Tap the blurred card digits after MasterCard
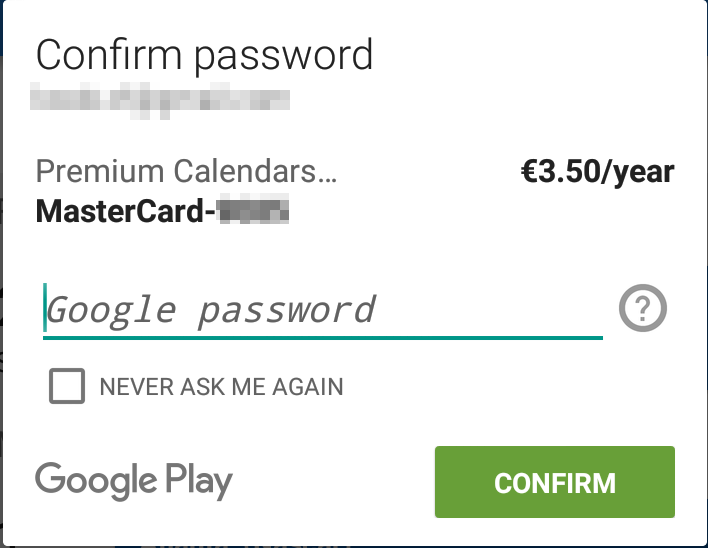The image size is (708, 548). (253, 211)
